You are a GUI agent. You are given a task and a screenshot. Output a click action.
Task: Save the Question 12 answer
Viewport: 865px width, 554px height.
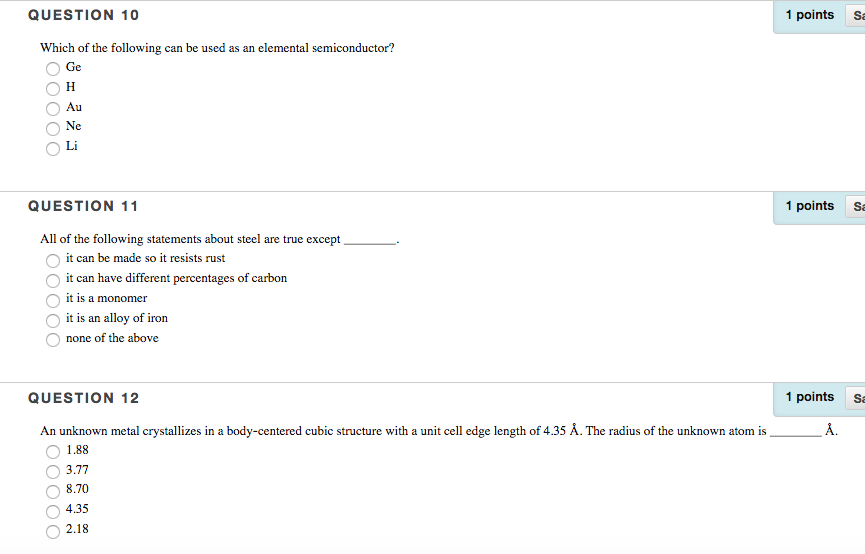pyautogui.click(x=856, y=398)
